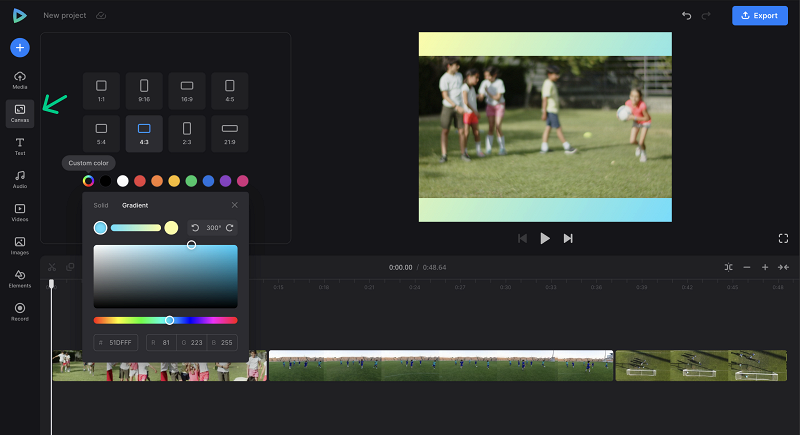Enter fullscreen preview
This screenshot has height=435, width=800.
[x=783, y=239]
